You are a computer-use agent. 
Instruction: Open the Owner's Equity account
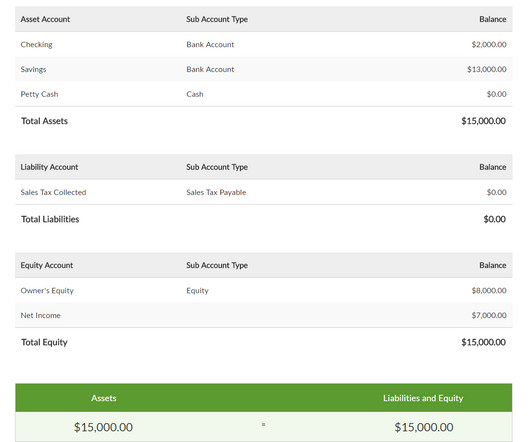[x=47, y=291]
